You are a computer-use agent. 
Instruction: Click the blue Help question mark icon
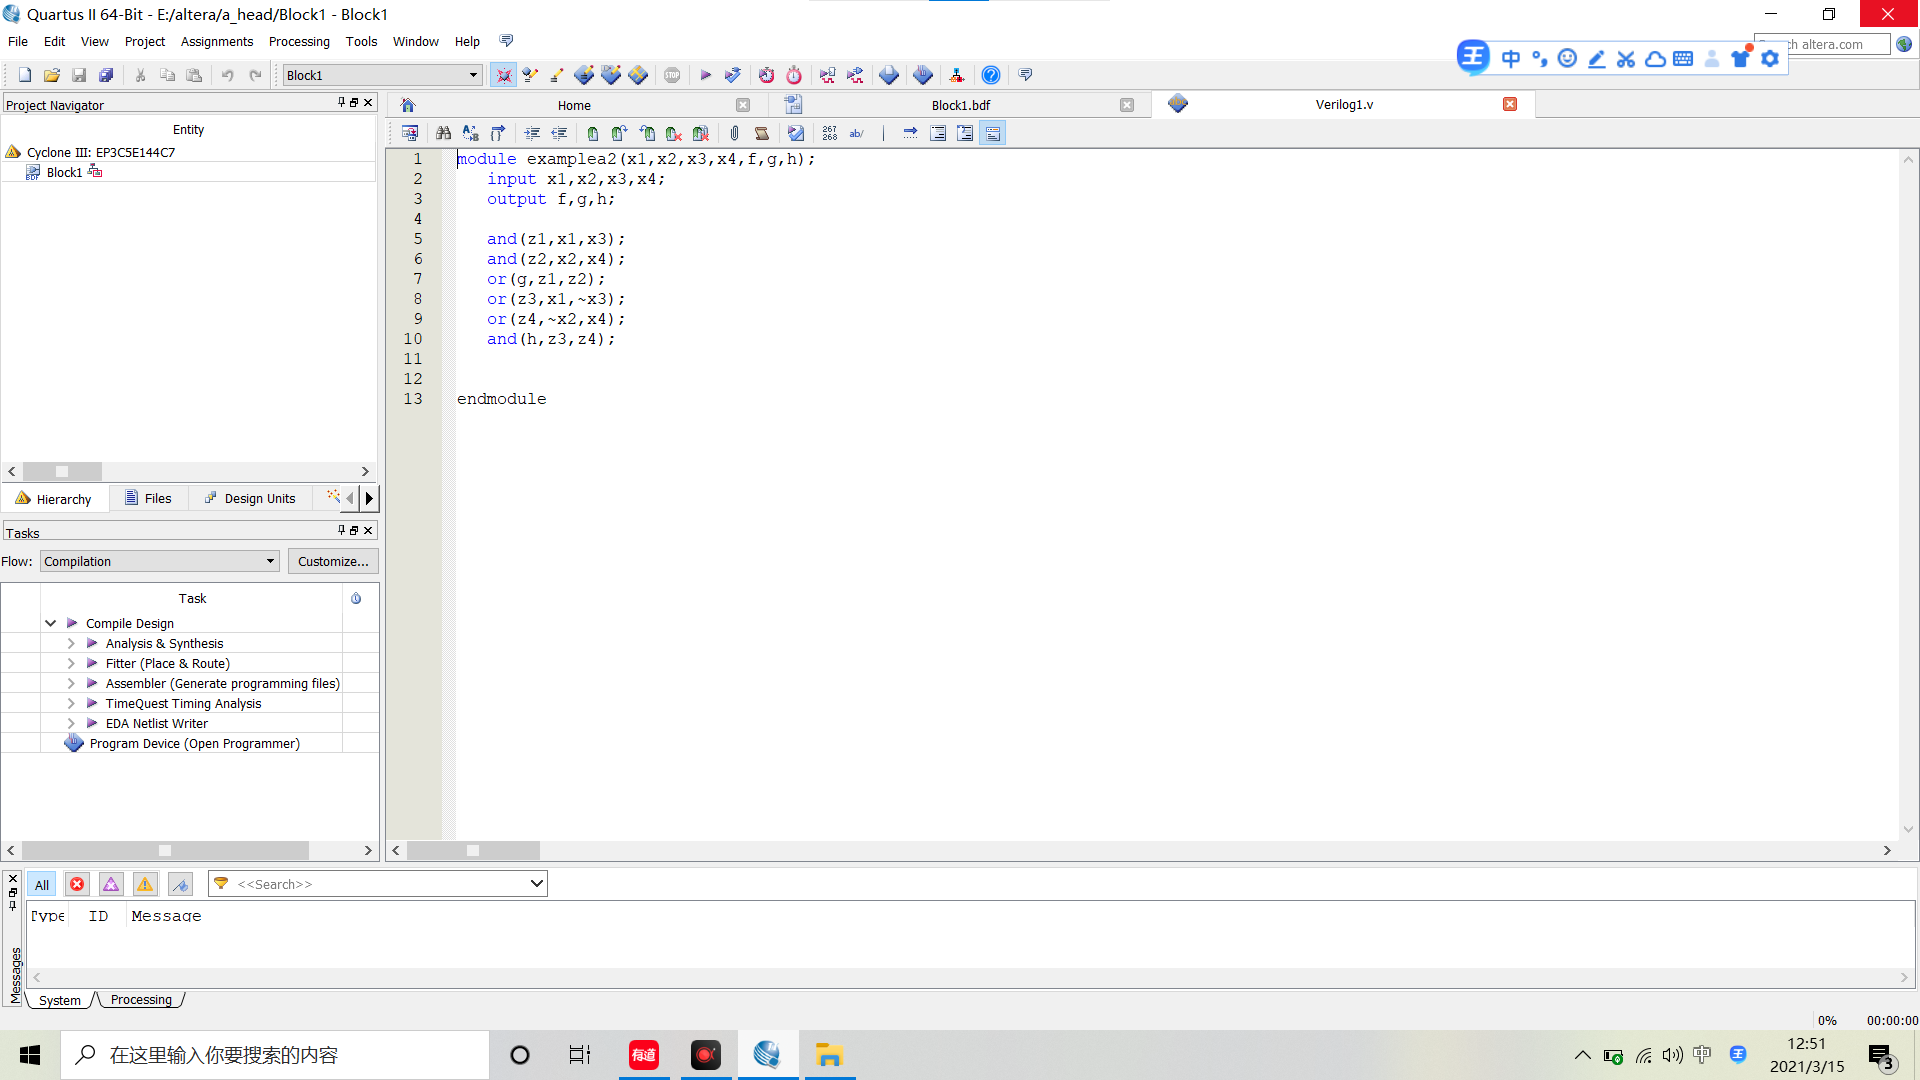[990, 75]
